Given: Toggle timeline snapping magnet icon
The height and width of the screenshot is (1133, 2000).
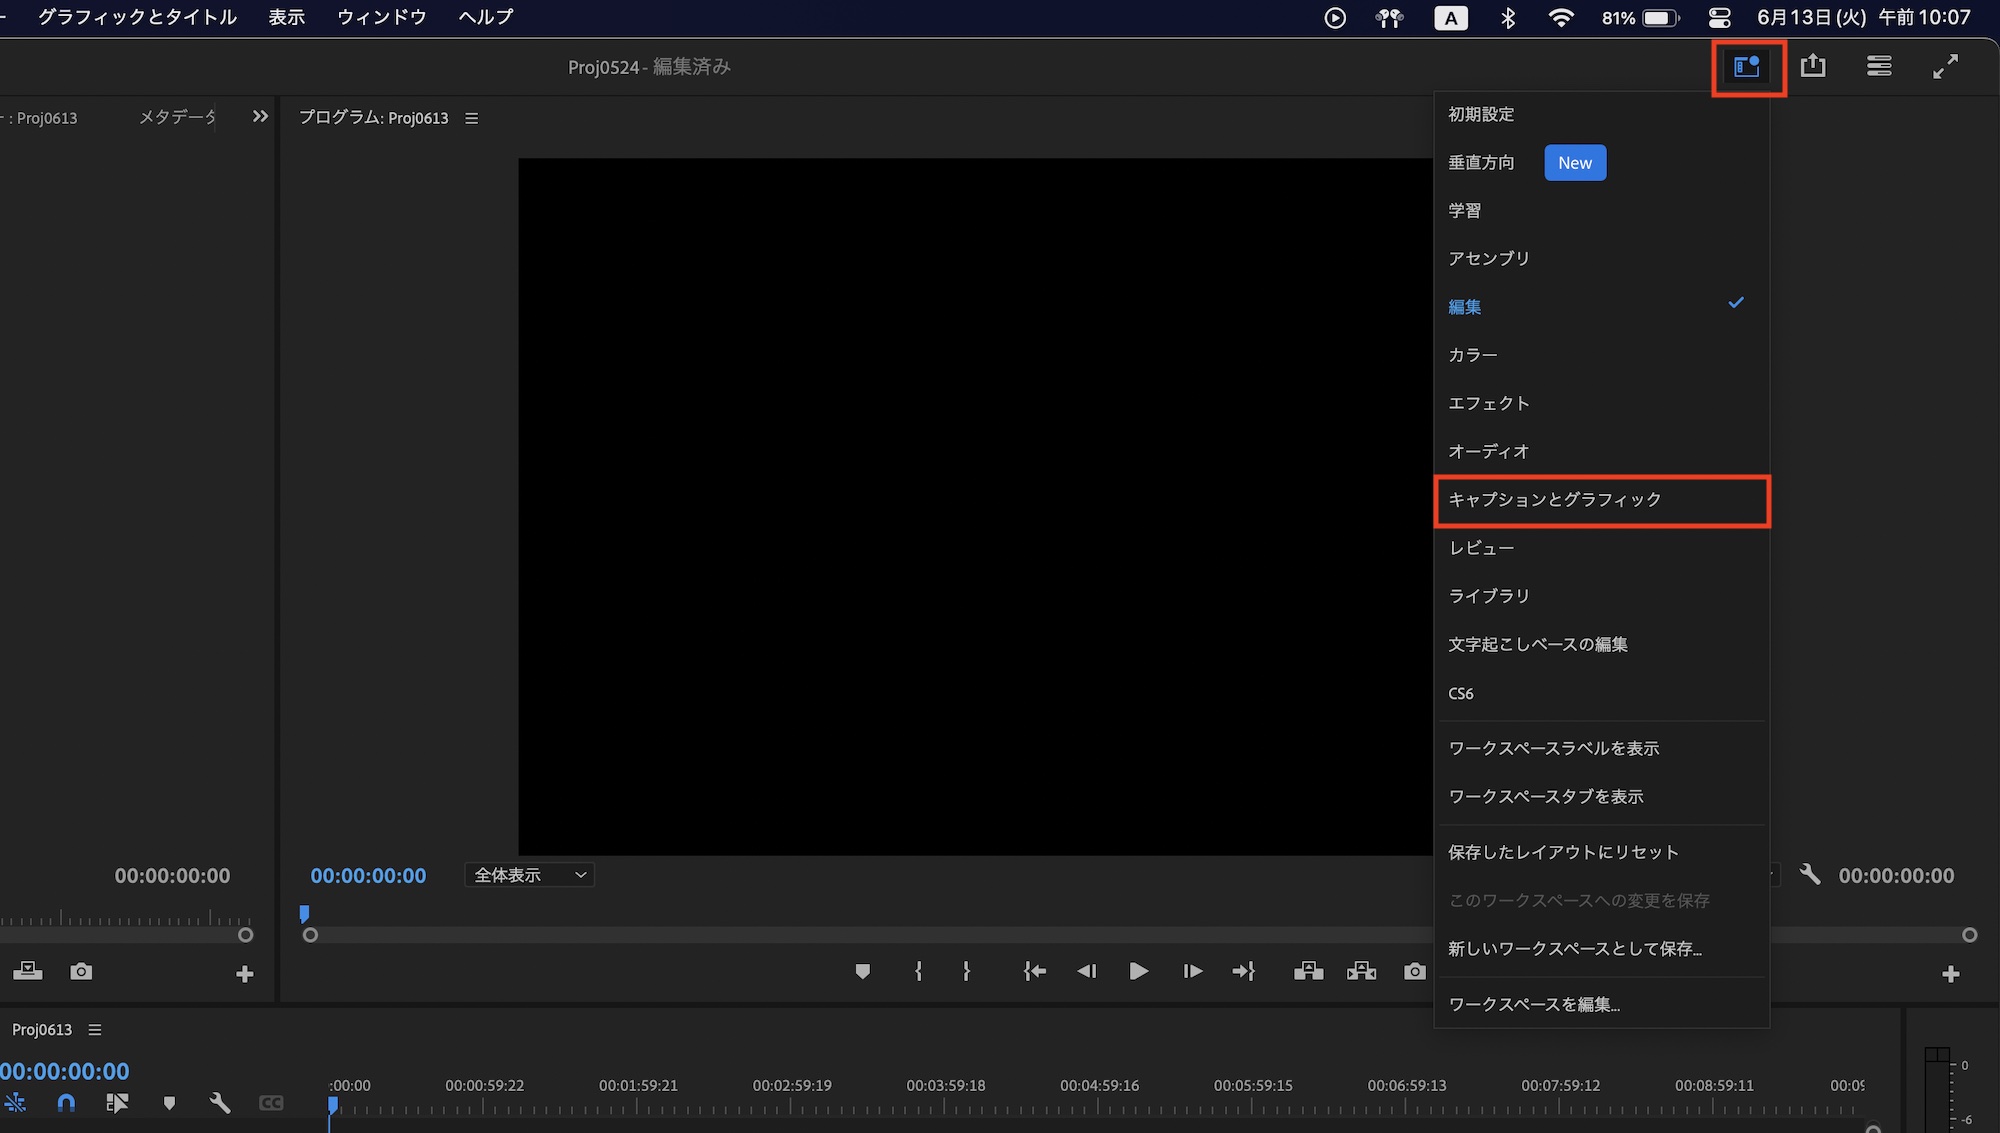Looking at the screenshot, I should [x=66, y=1103].
